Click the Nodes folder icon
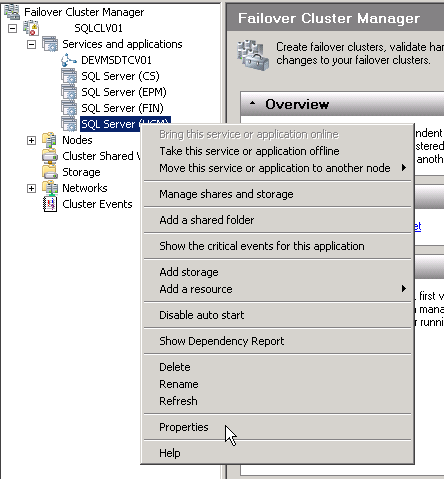 click(x=50, y=140)
